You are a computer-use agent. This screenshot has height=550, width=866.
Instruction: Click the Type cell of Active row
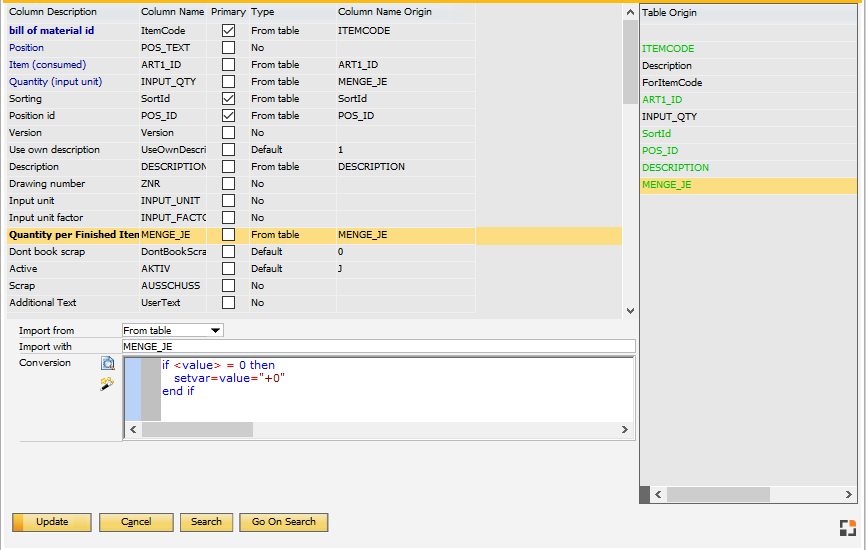tap(291, 269)
